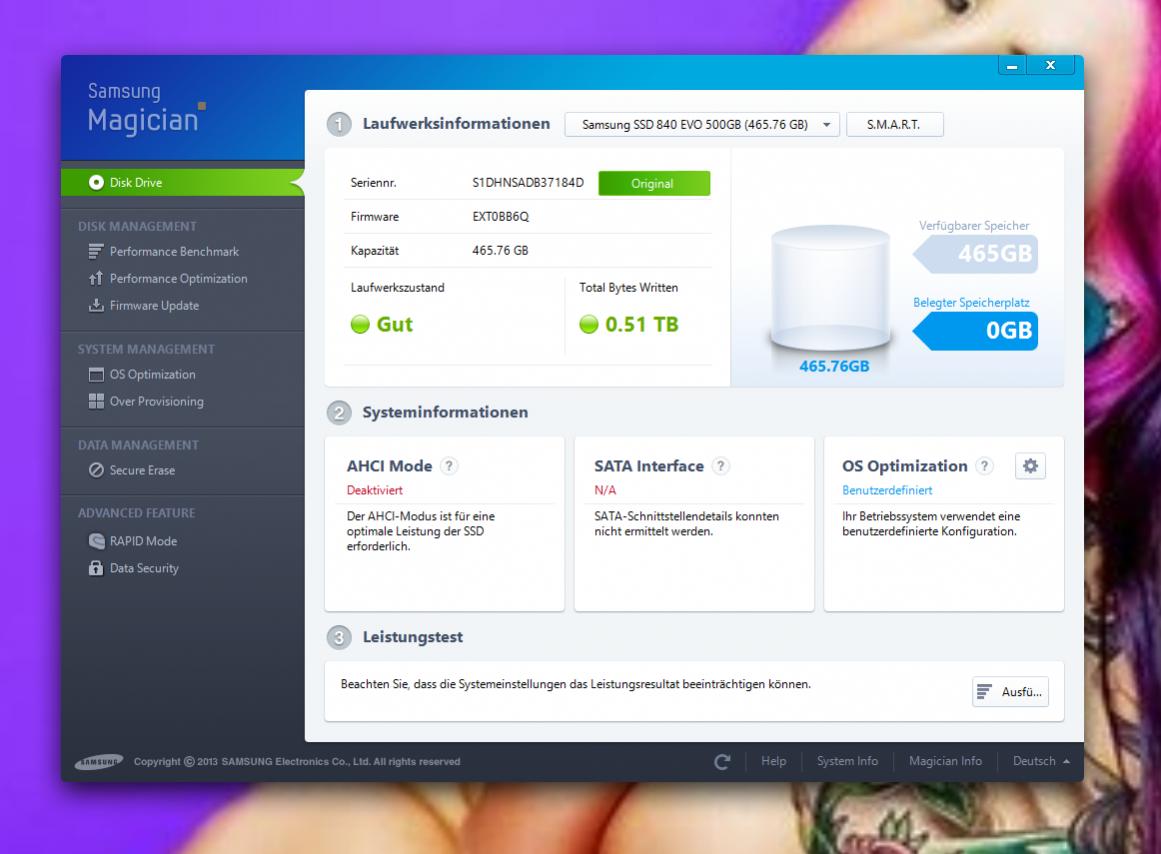This screenshot has width=1161, height=854.
Task: Click the Disk Drive radio icon
Action: click(x=96, y=182)
